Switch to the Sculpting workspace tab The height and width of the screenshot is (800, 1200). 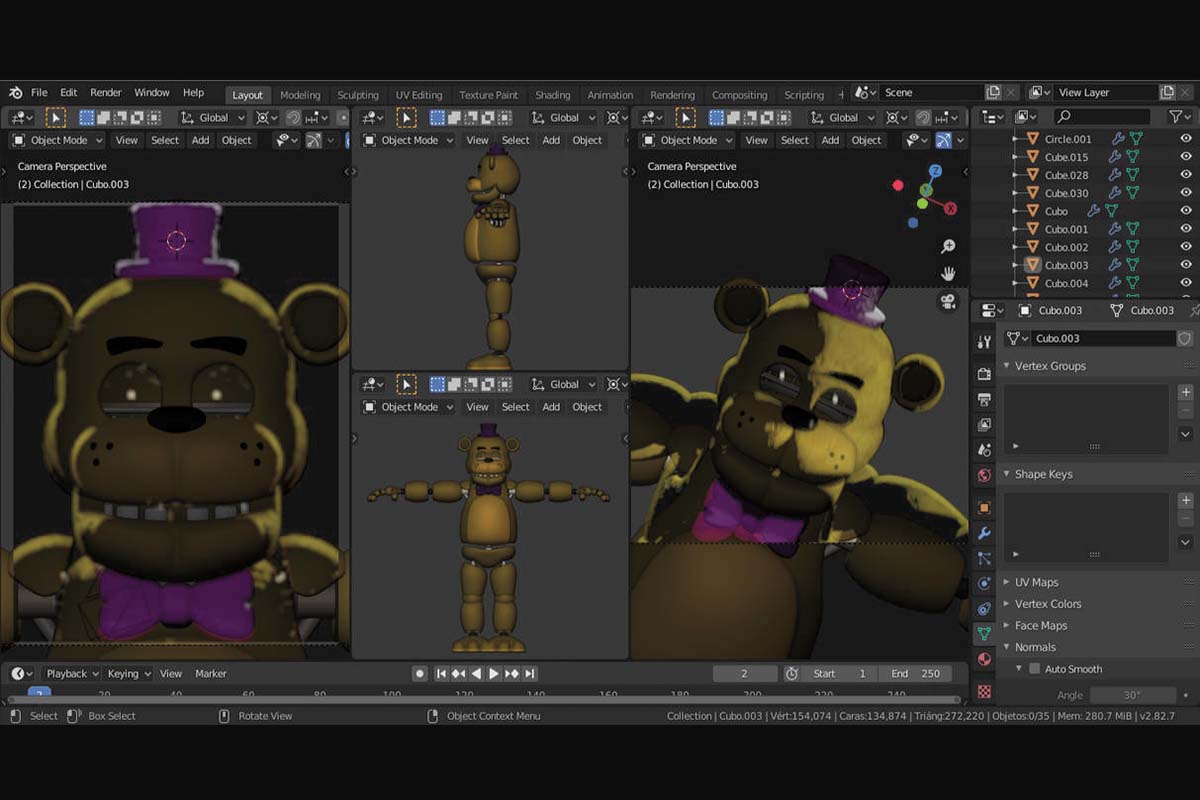pos(358,95)
